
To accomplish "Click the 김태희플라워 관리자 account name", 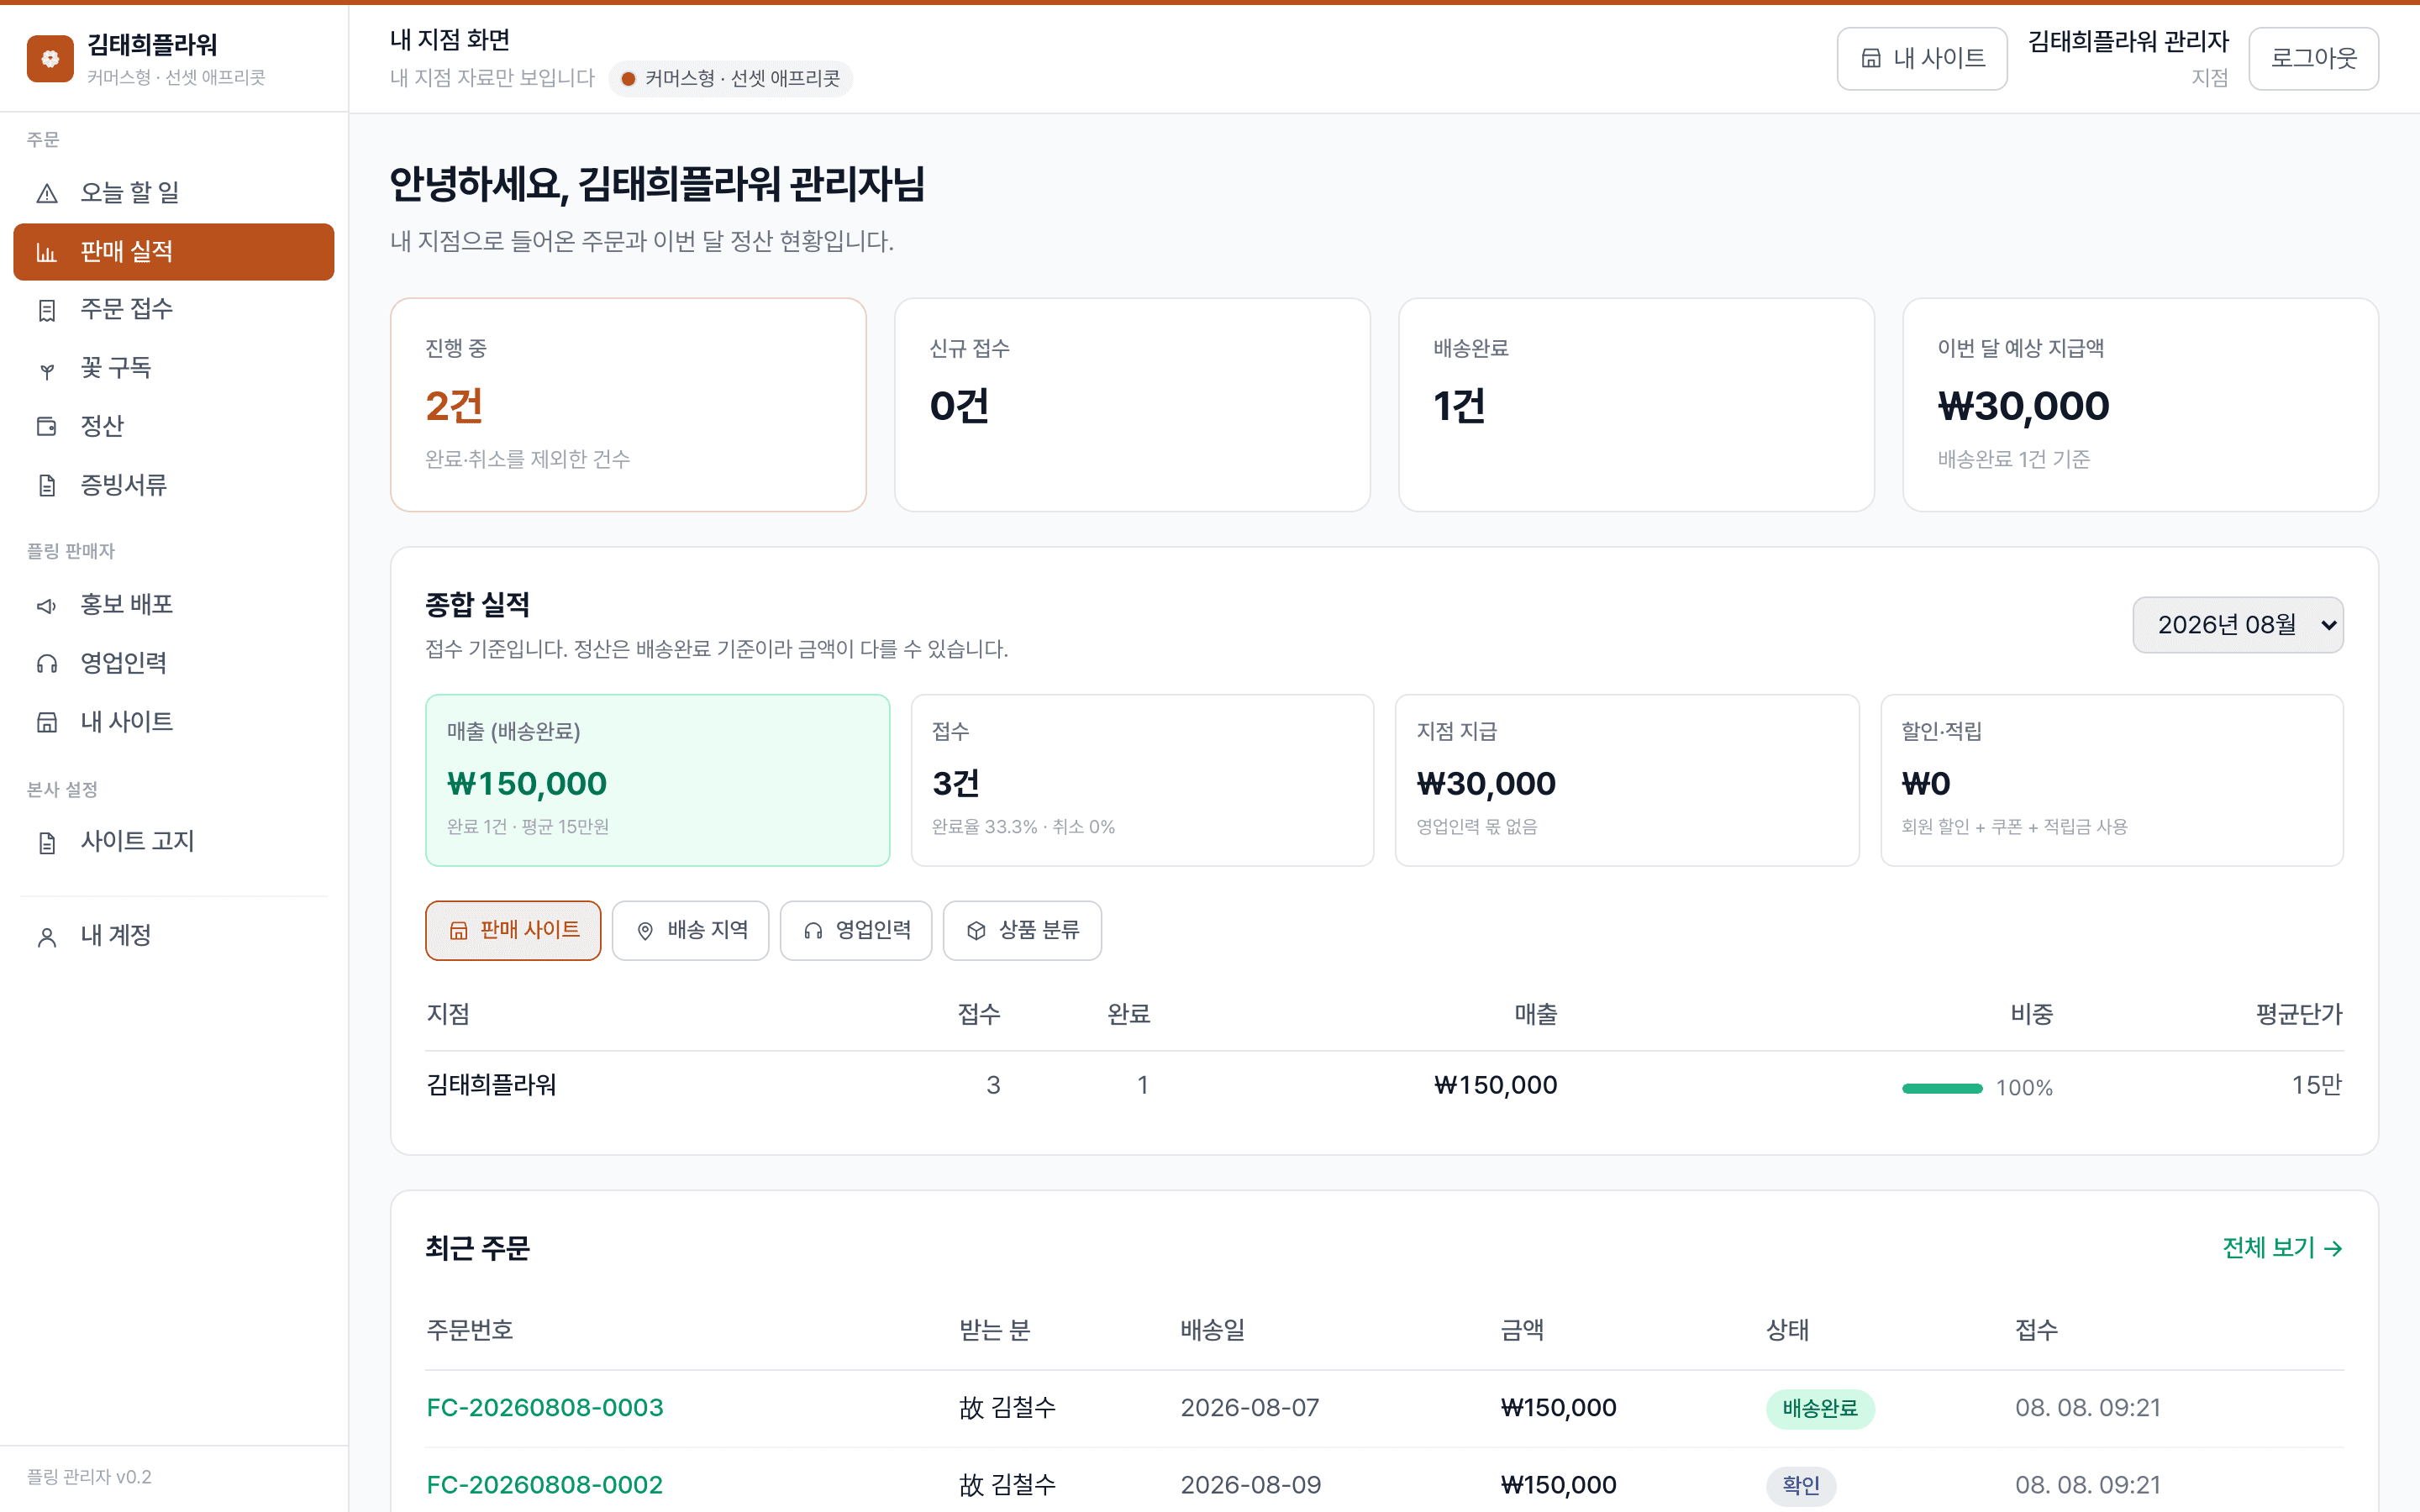I will 2128,42.
